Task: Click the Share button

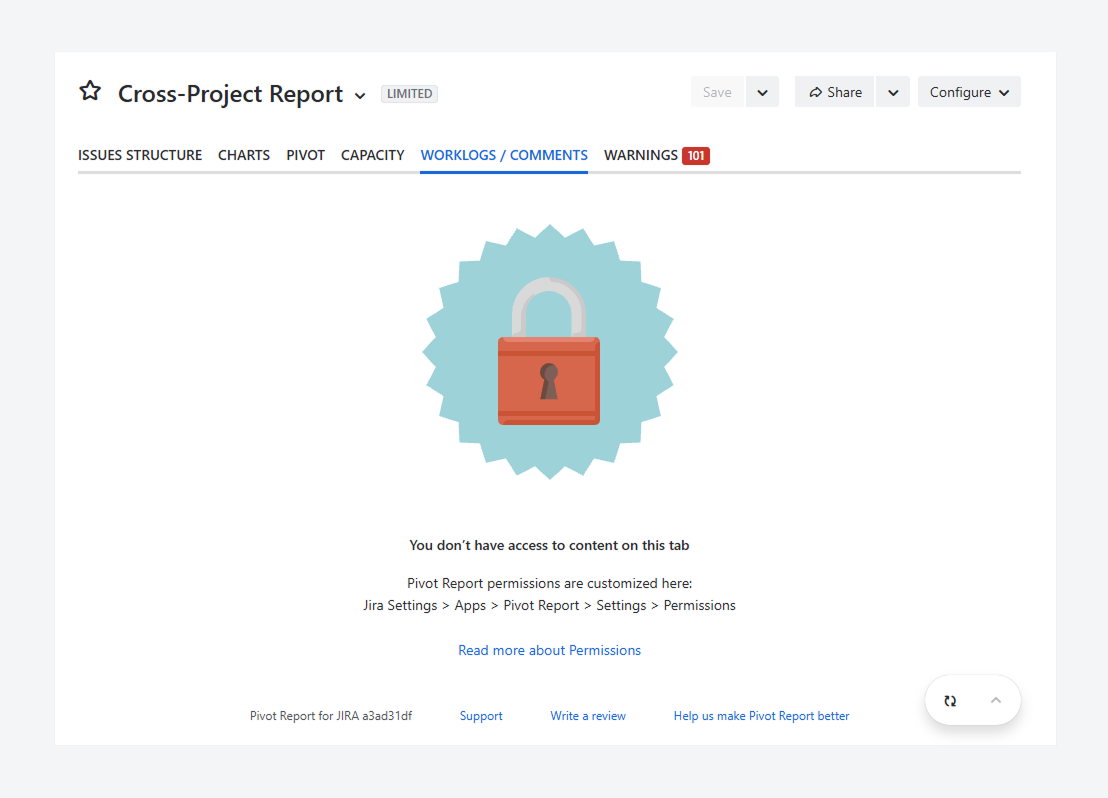Action: click(835, 92)
